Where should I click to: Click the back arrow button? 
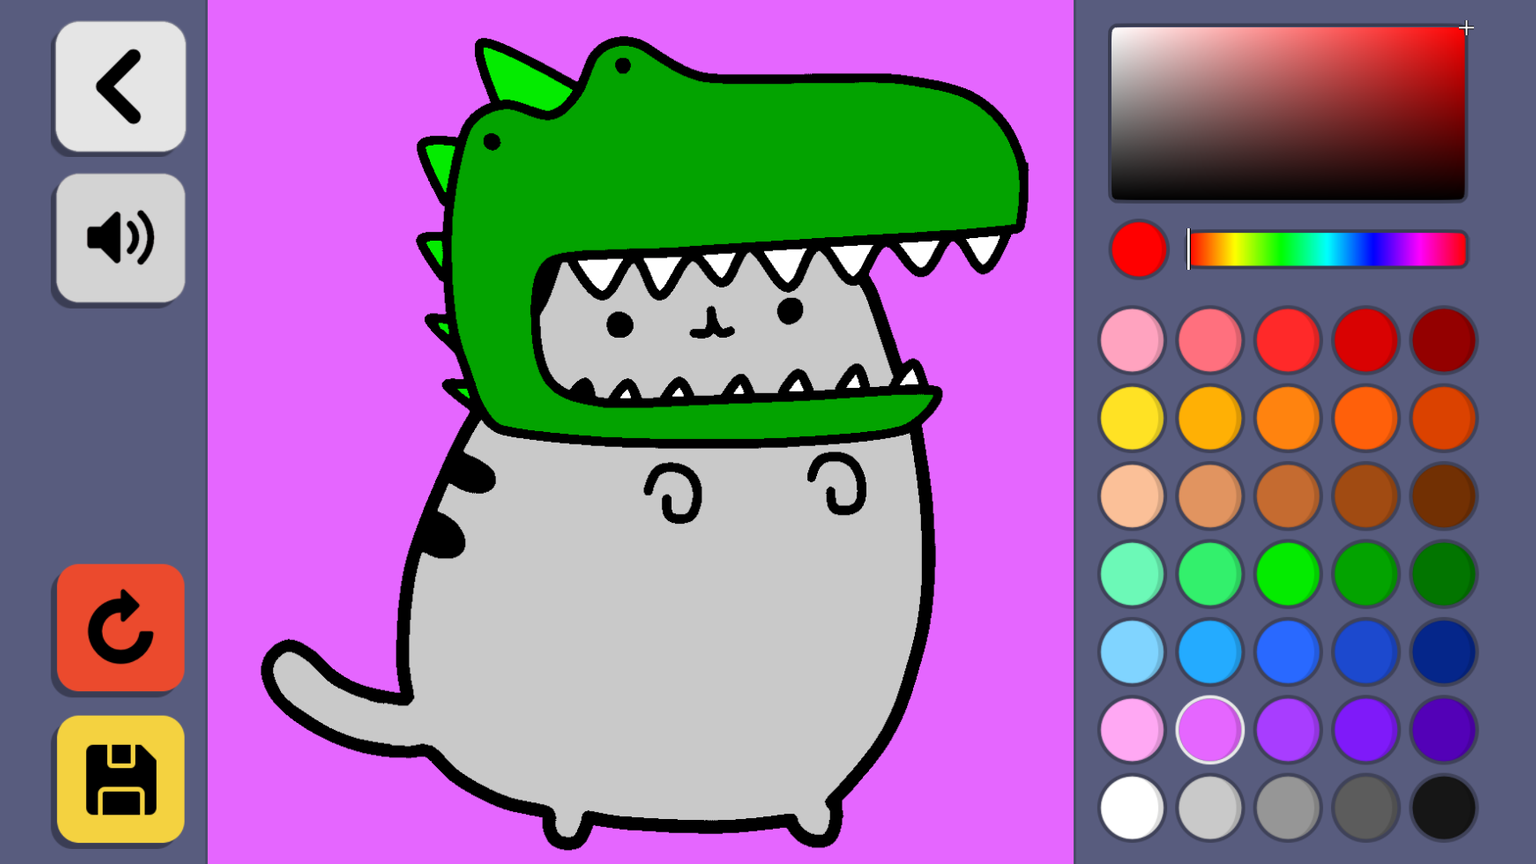(x=120, y=87)
